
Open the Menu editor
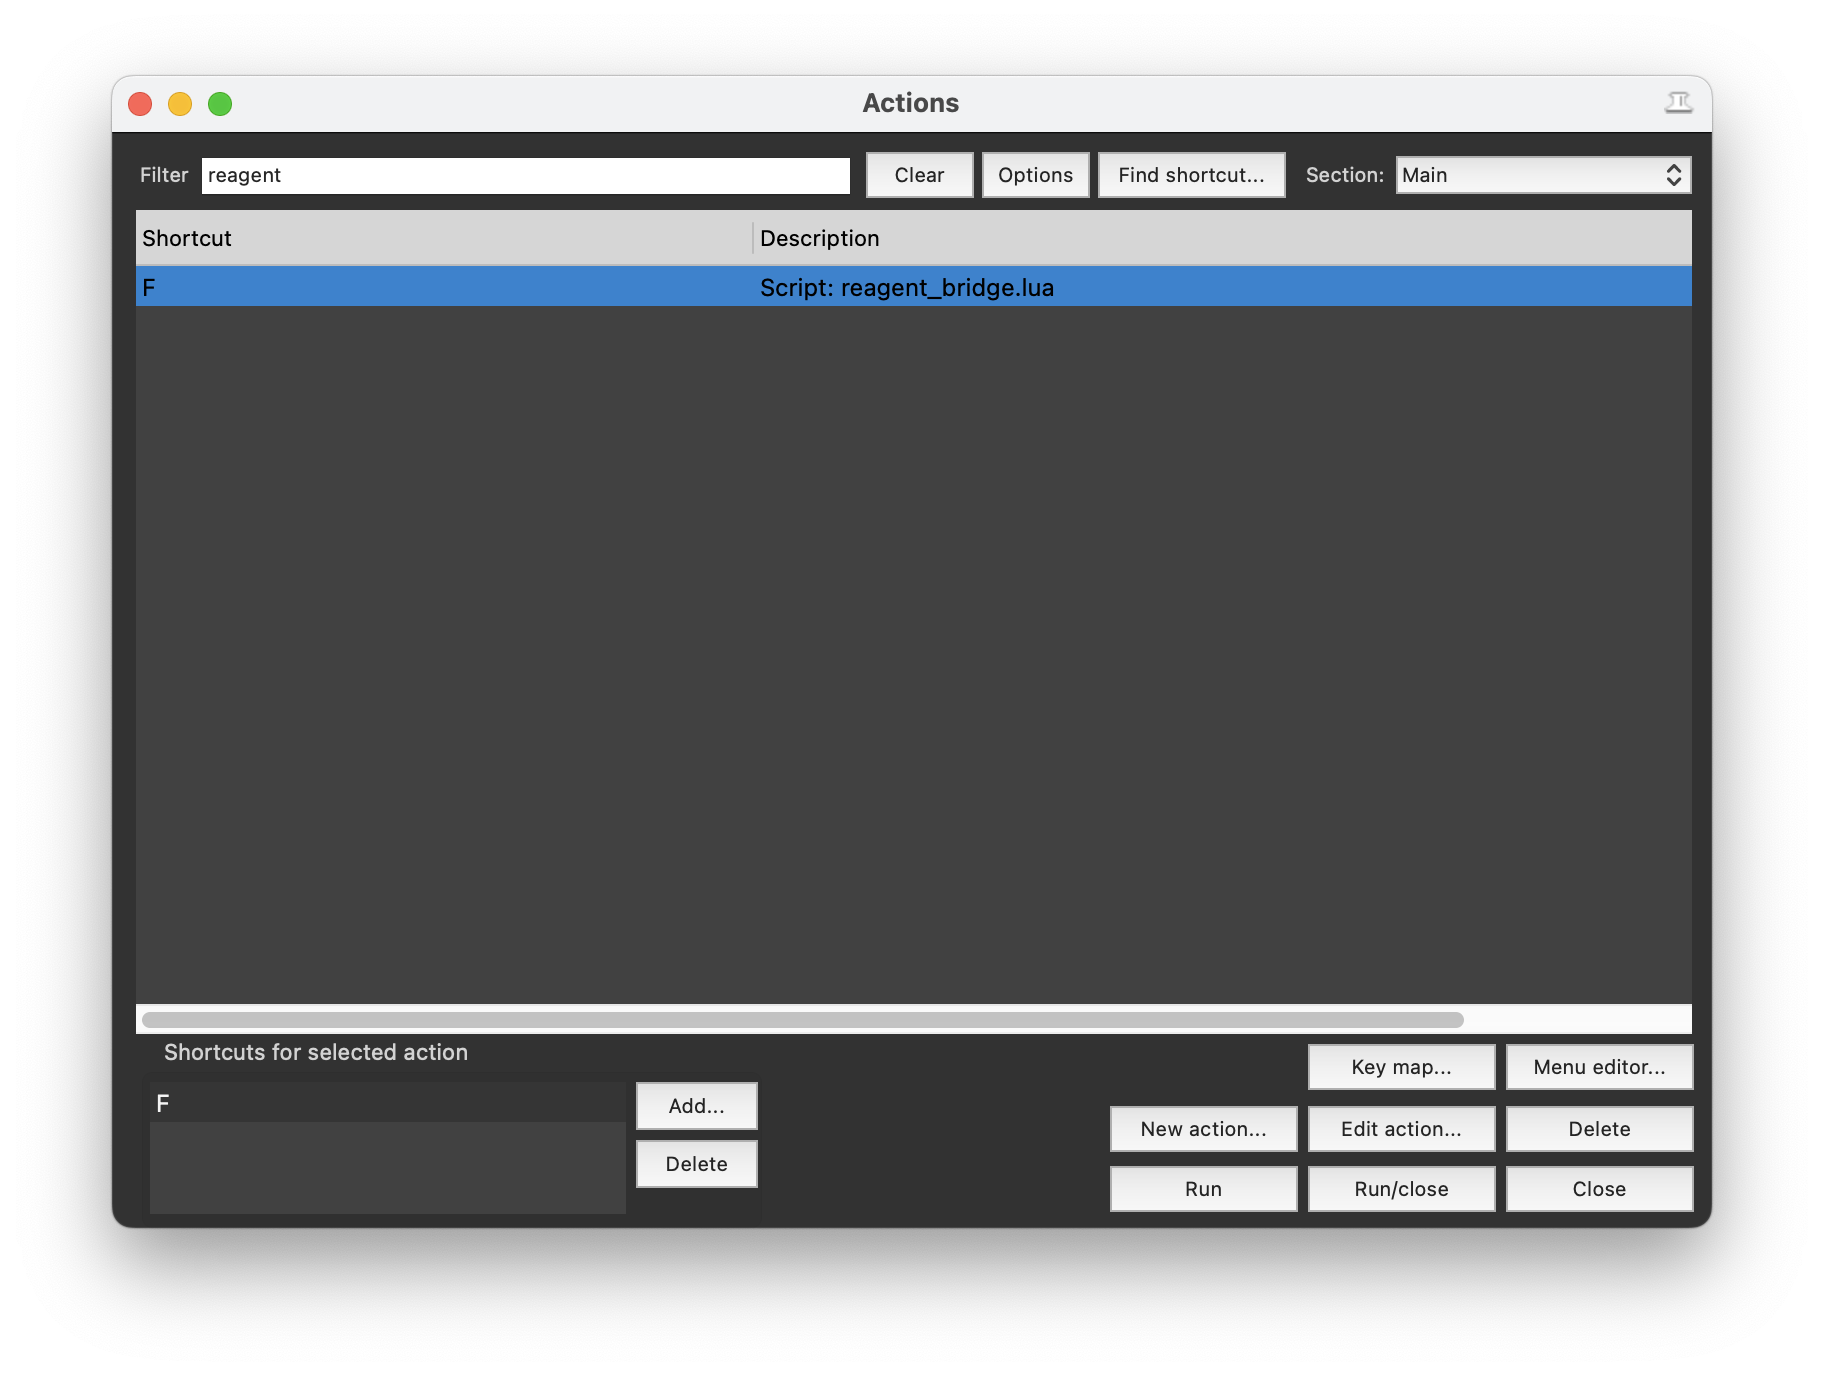[x=1598, y=1067]
